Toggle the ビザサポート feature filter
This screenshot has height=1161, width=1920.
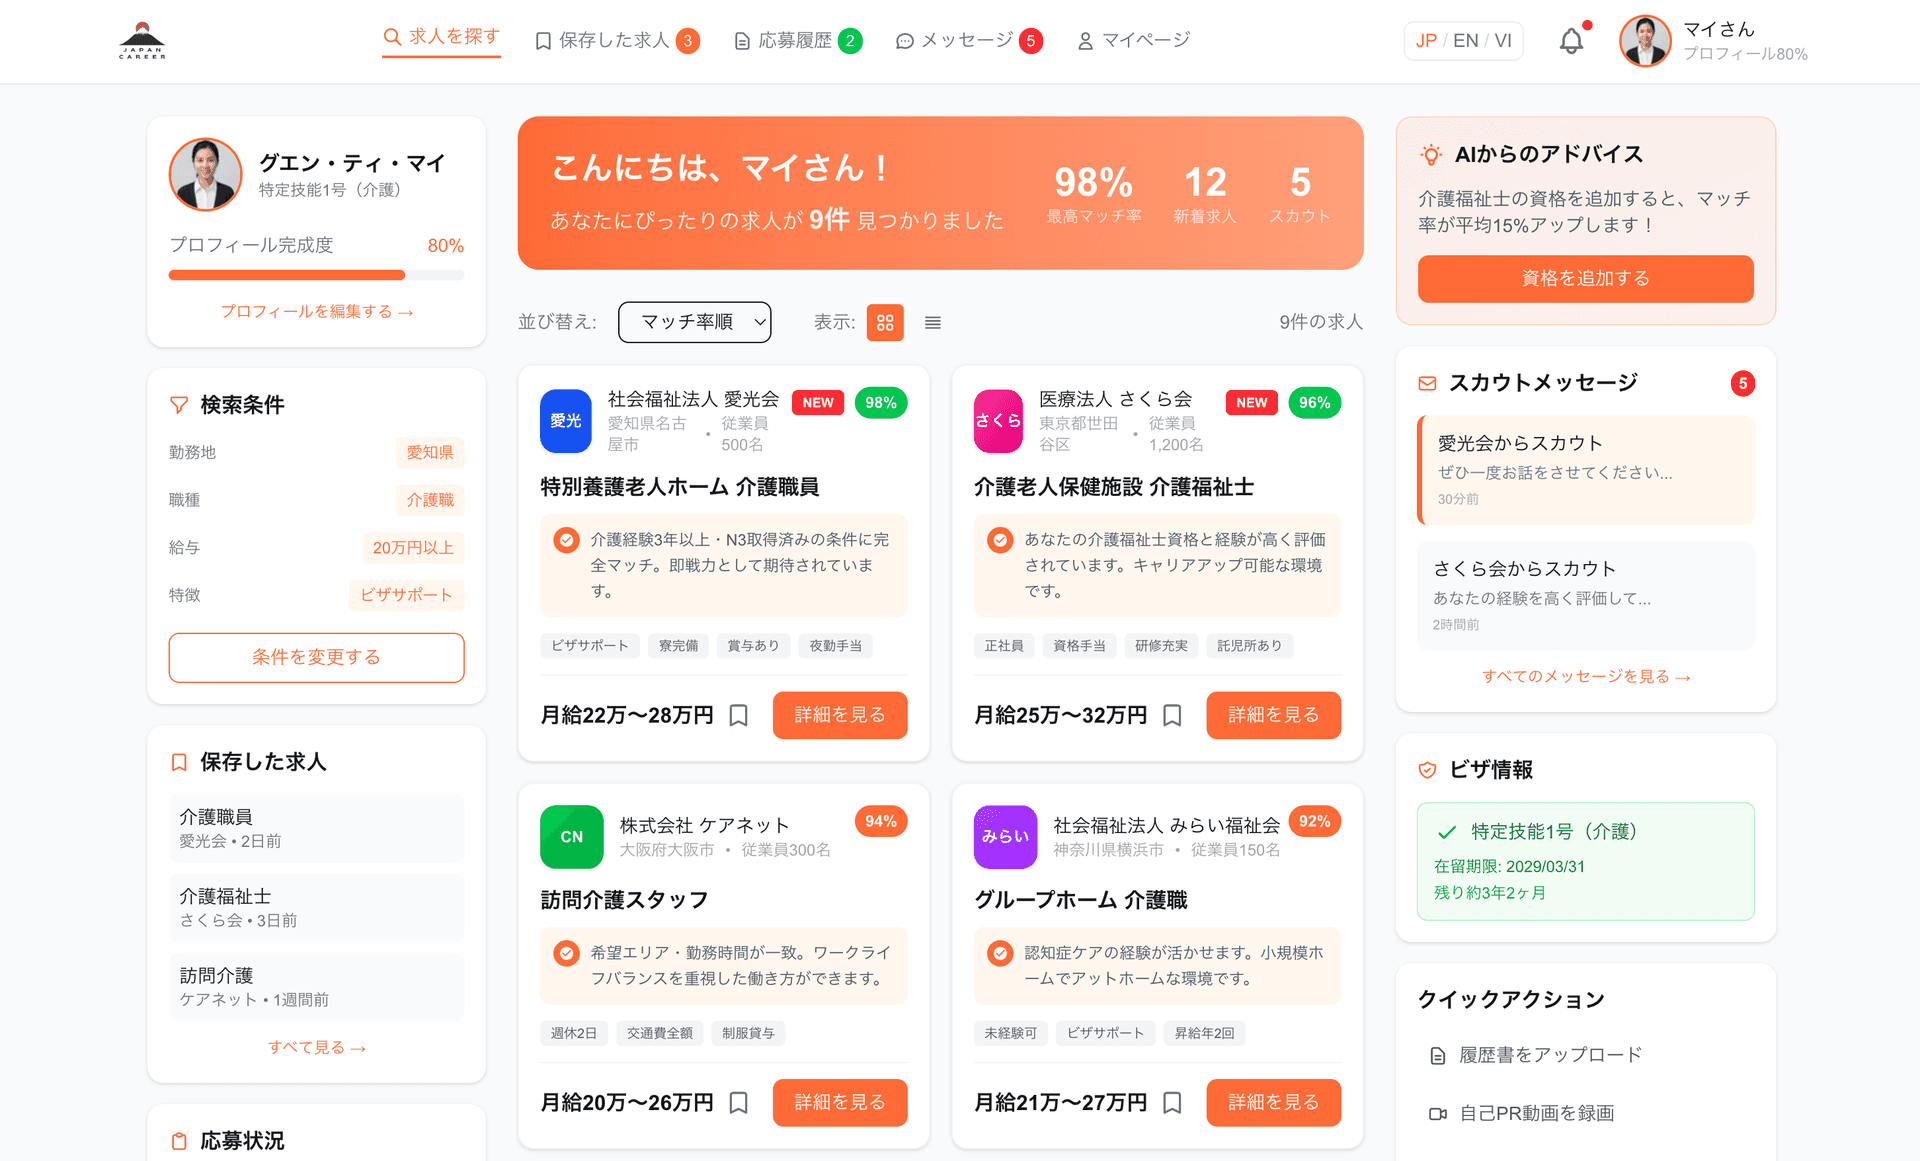click(407, 595)
